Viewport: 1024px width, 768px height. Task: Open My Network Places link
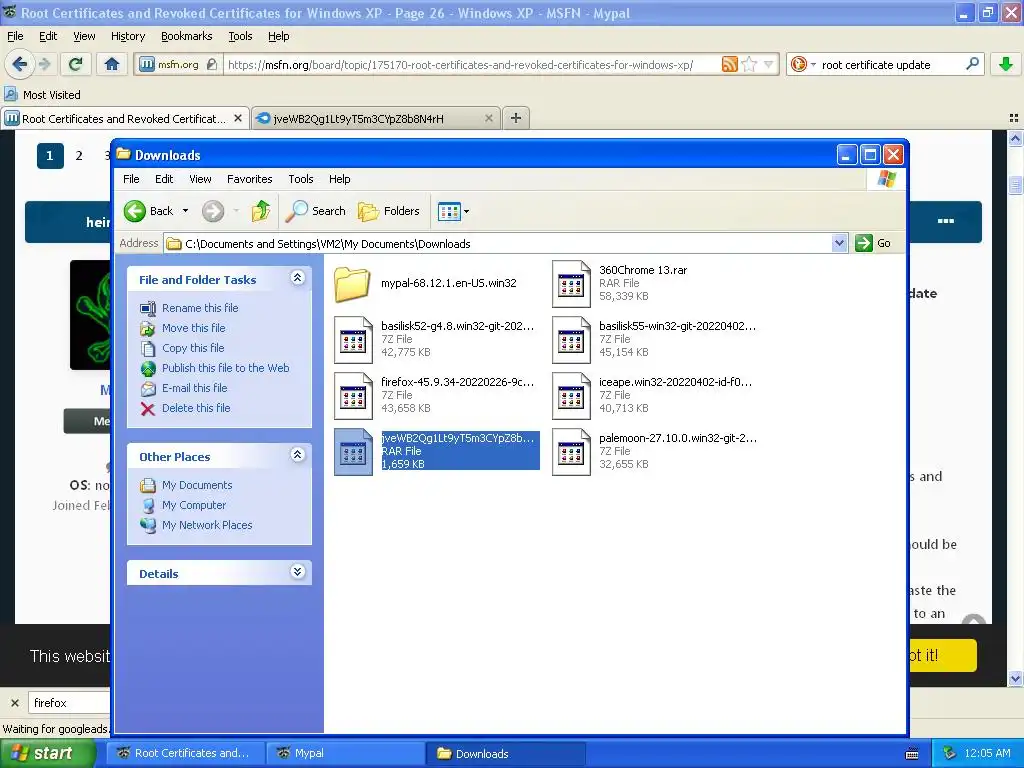tap(207, 525)
